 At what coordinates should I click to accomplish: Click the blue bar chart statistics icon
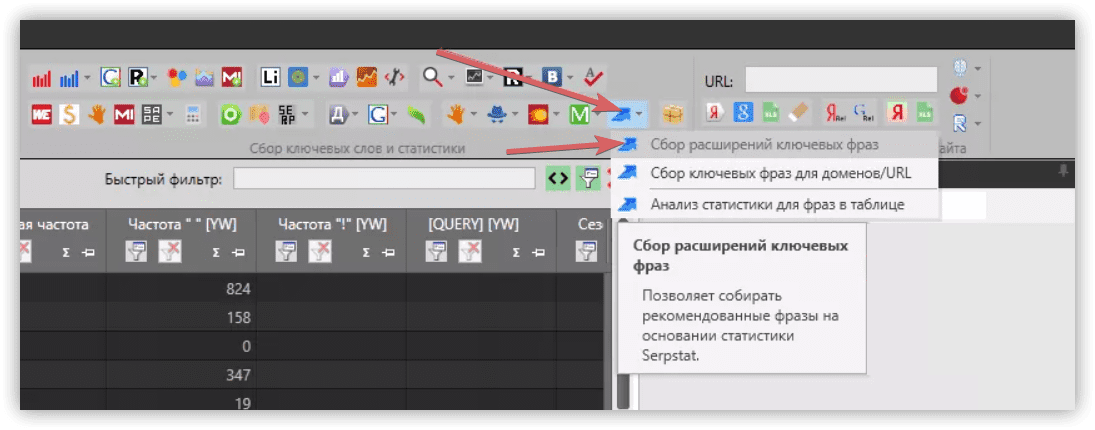coord(69,79)
